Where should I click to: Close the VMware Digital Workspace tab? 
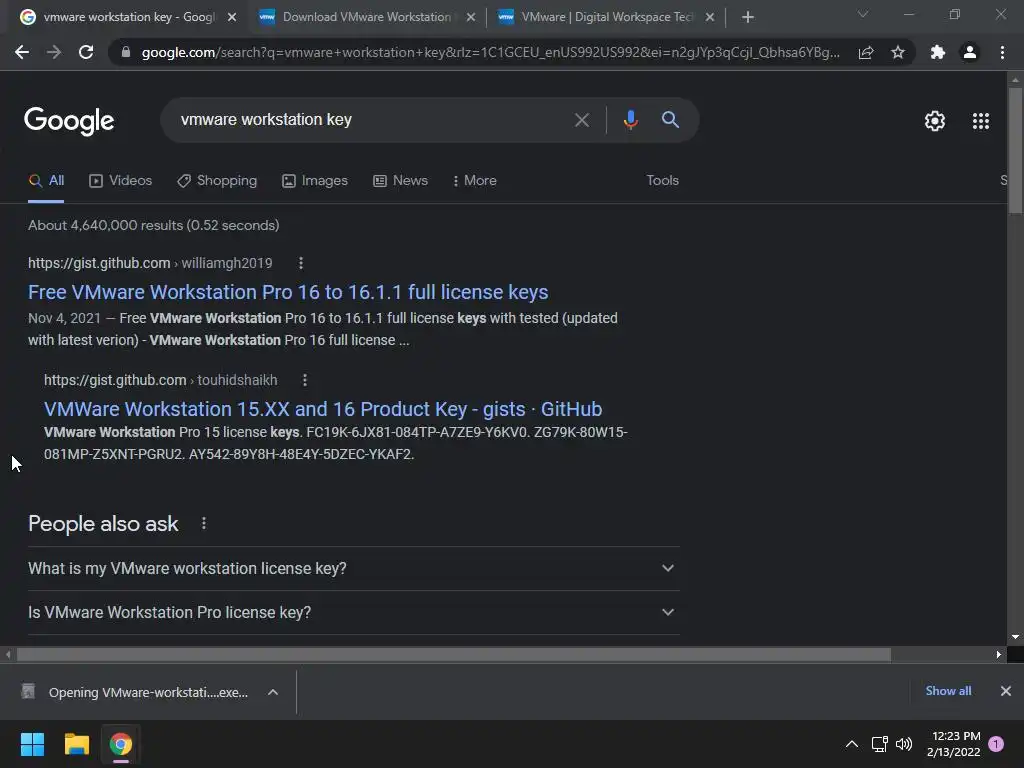pyautogui.click(x=709, y=18)
